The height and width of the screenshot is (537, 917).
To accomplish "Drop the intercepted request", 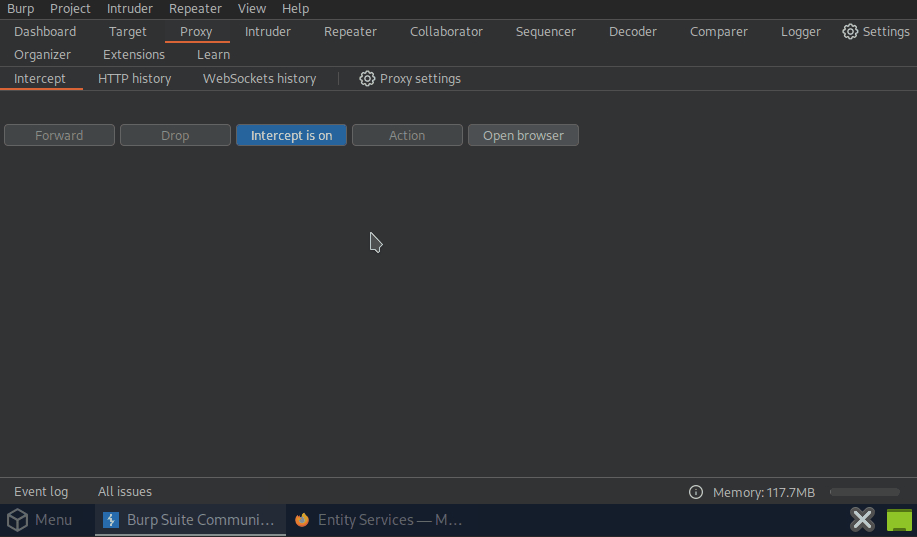I will click(175, 135).
